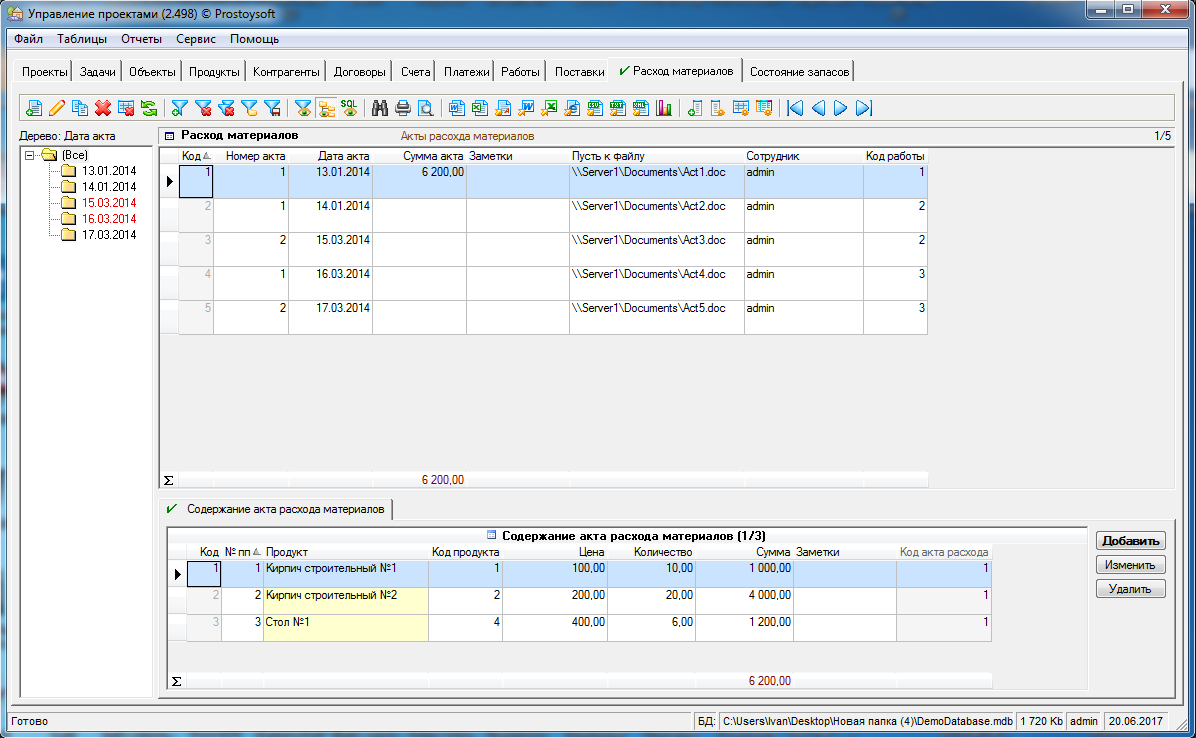
Task: Switch to the Поставки tab
Action: click(x=579, y=72)
